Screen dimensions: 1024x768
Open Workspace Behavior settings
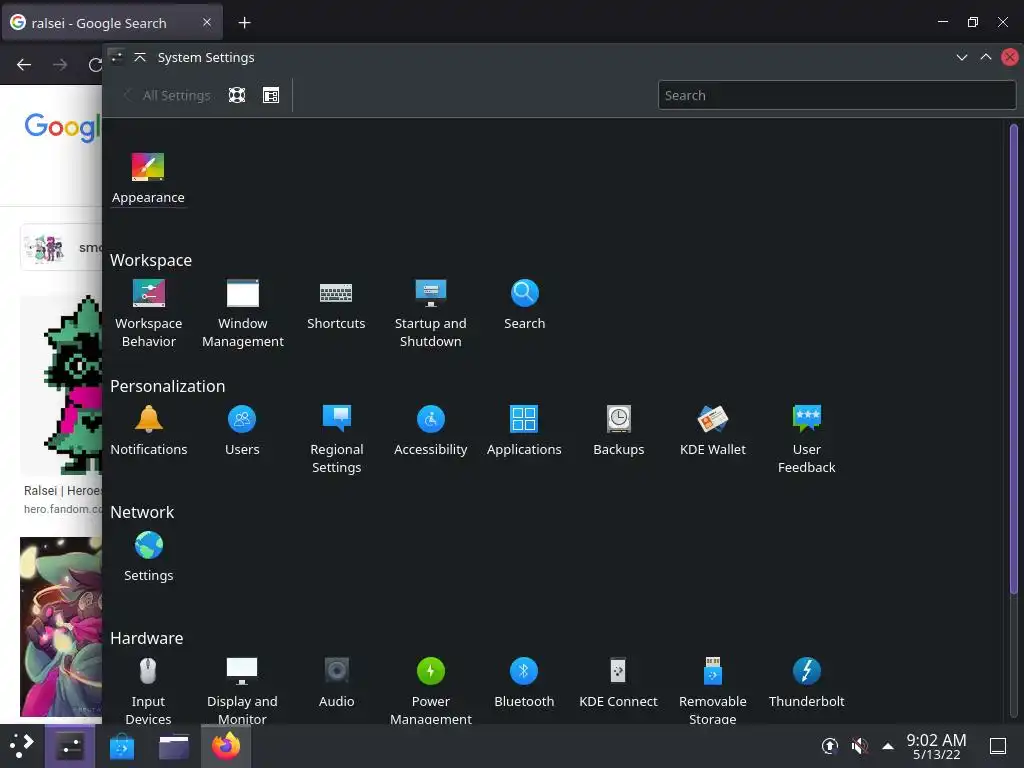tap(148, 313)
